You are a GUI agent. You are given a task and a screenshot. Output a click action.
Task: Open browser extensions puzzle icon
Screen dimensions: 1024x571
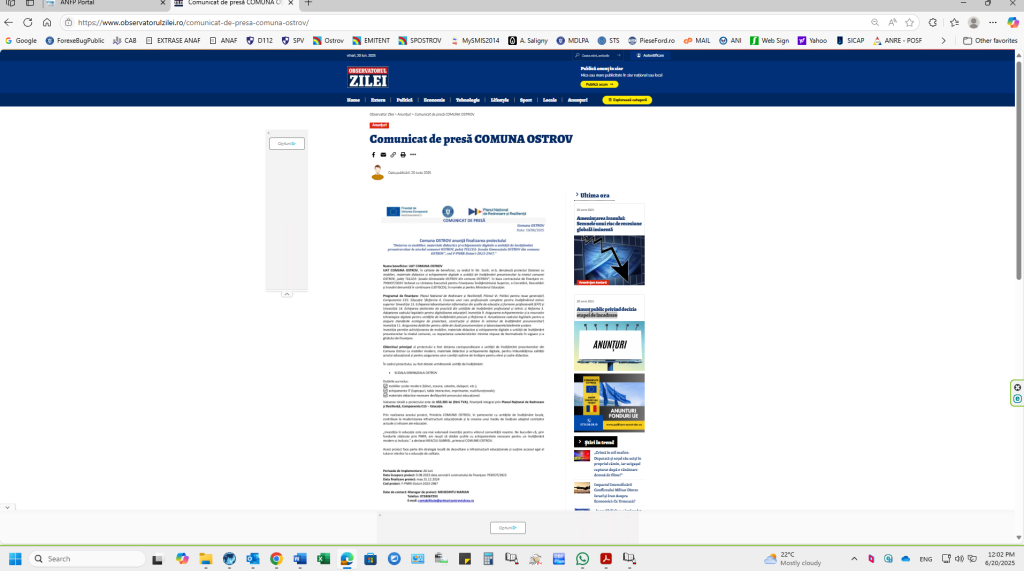pos(933,22)
